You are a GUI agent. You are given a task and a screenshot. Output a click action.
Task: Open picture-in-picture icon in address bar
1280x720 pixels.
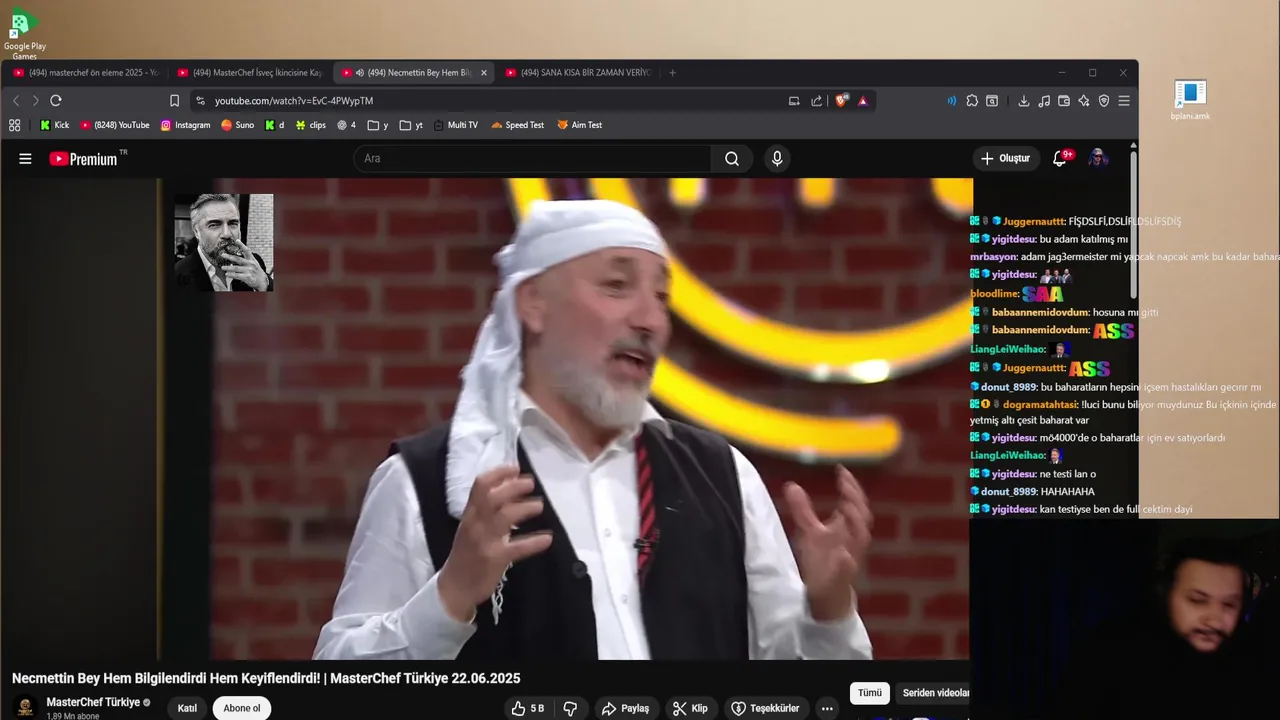tap(794, 101)
